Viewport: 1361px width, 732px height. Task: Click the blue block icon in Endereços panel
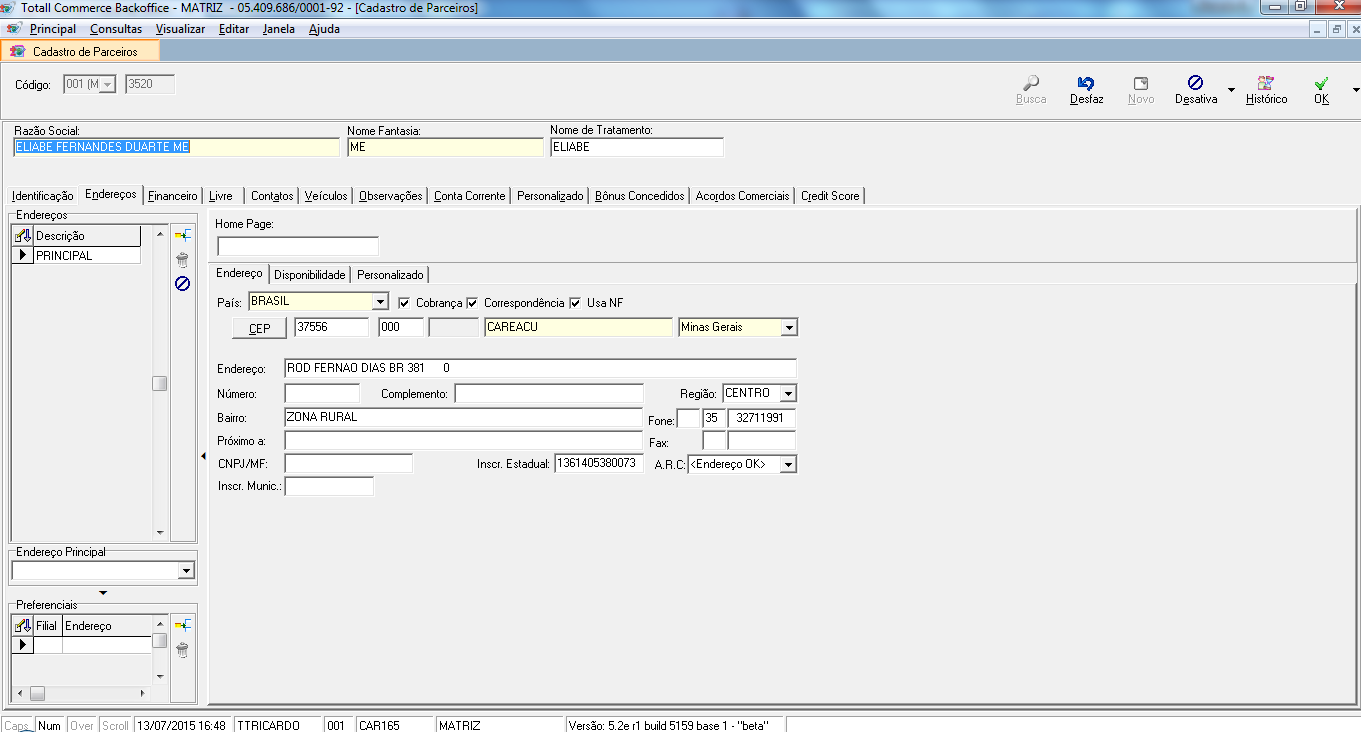[182, 284]
